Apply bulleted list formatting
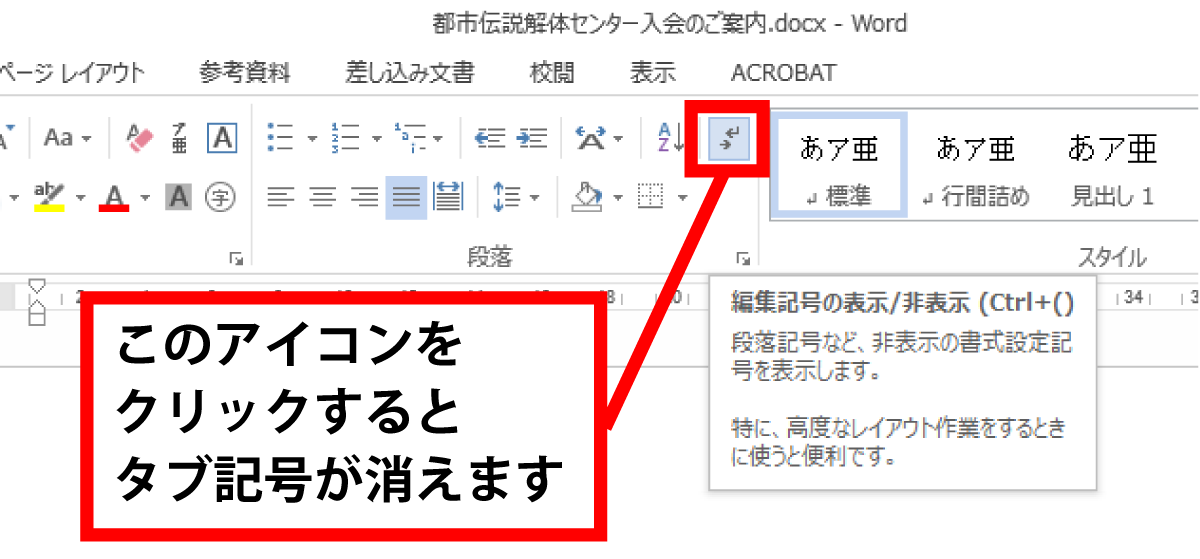The width and height of the screenshot is (1200, 559). (281, 138)
